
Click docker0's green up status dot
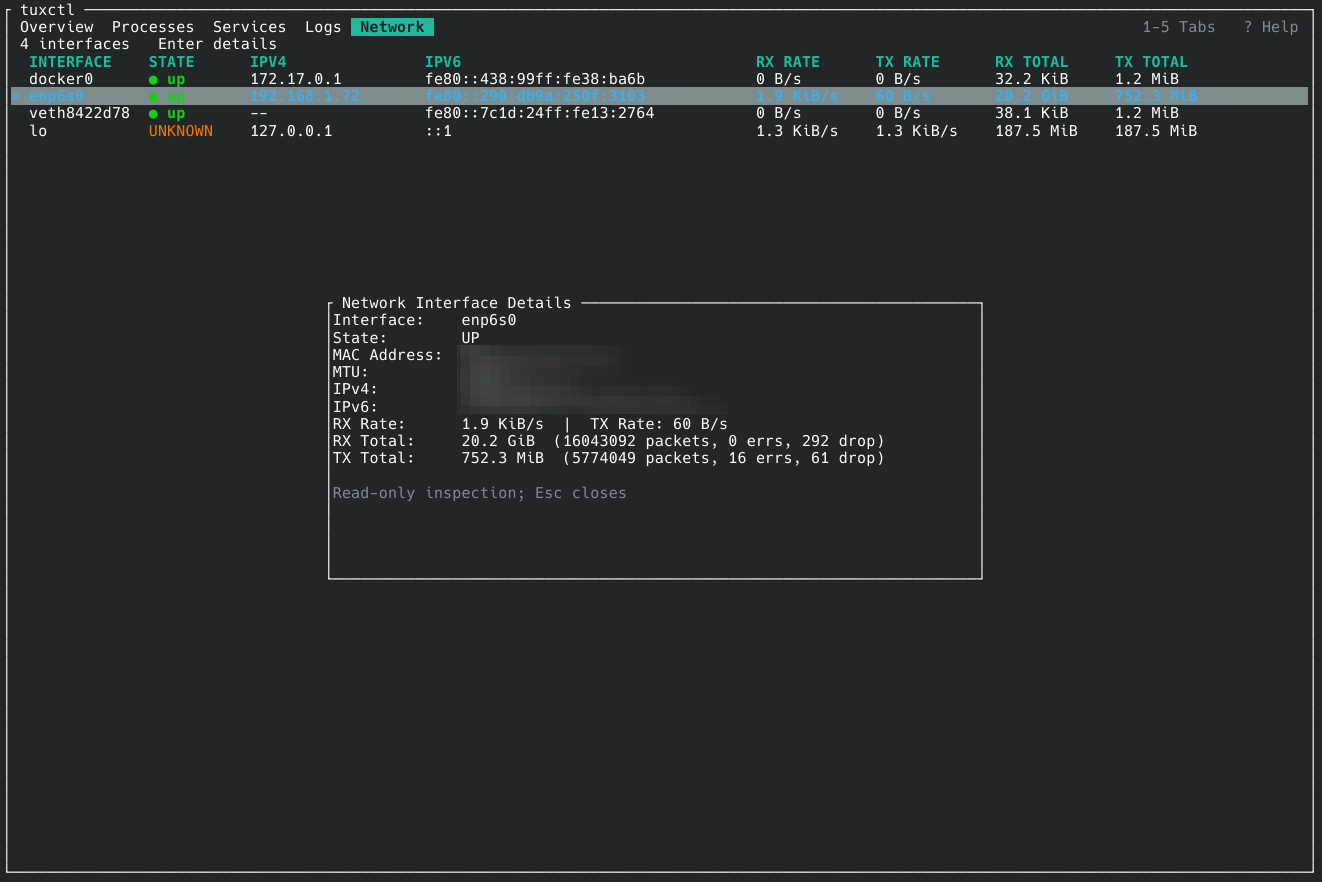tap(153, 79)
